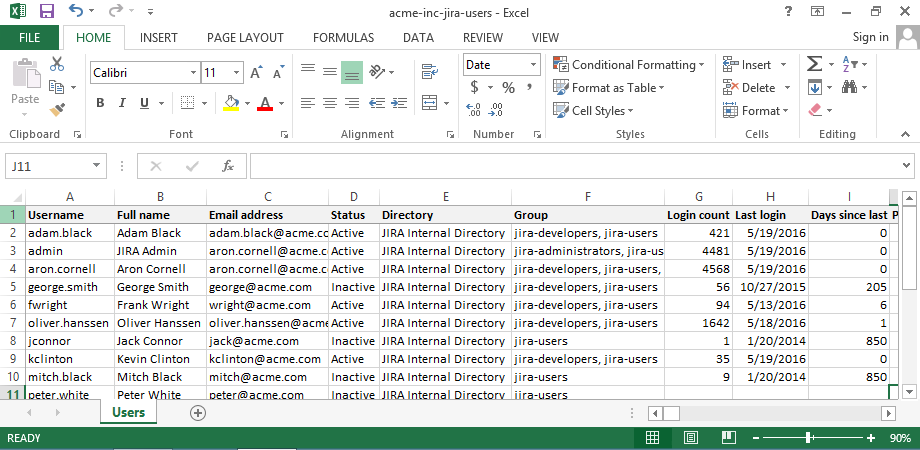Apply red font color
The height and width of the screenshot is (450, 920).
coord(265,103)
